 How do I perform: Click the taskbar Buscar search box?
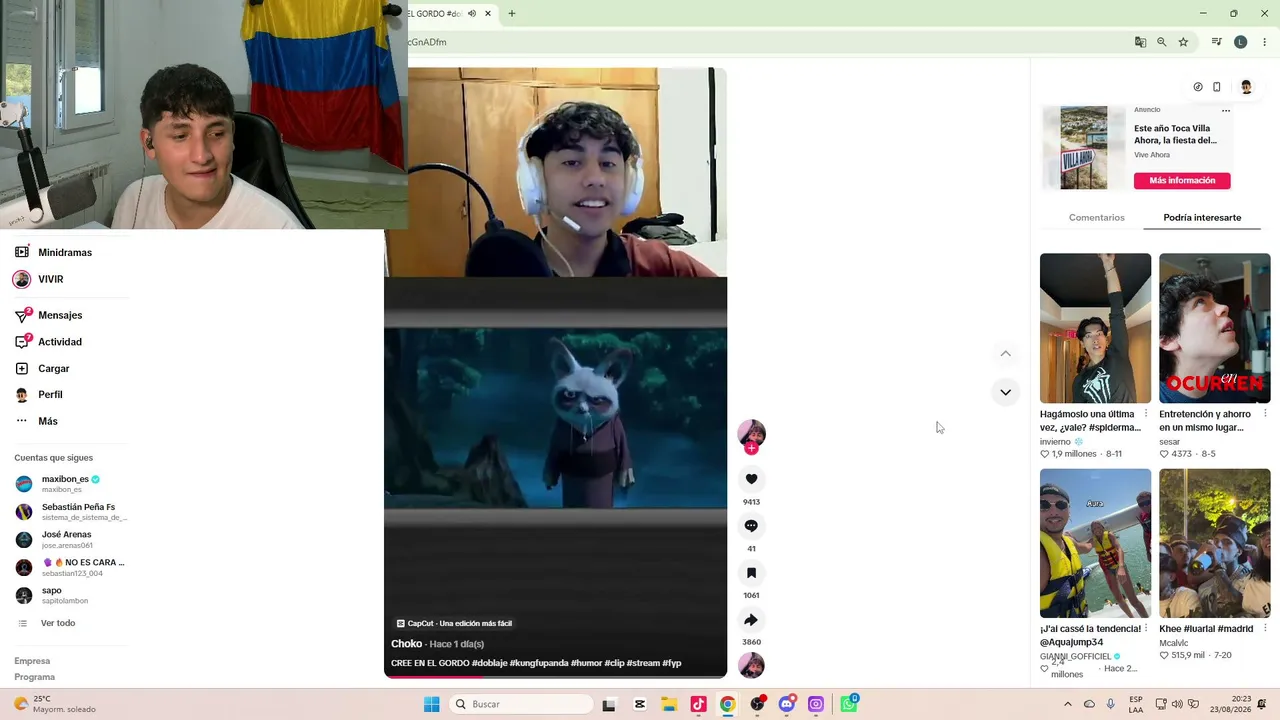point(520,704)
